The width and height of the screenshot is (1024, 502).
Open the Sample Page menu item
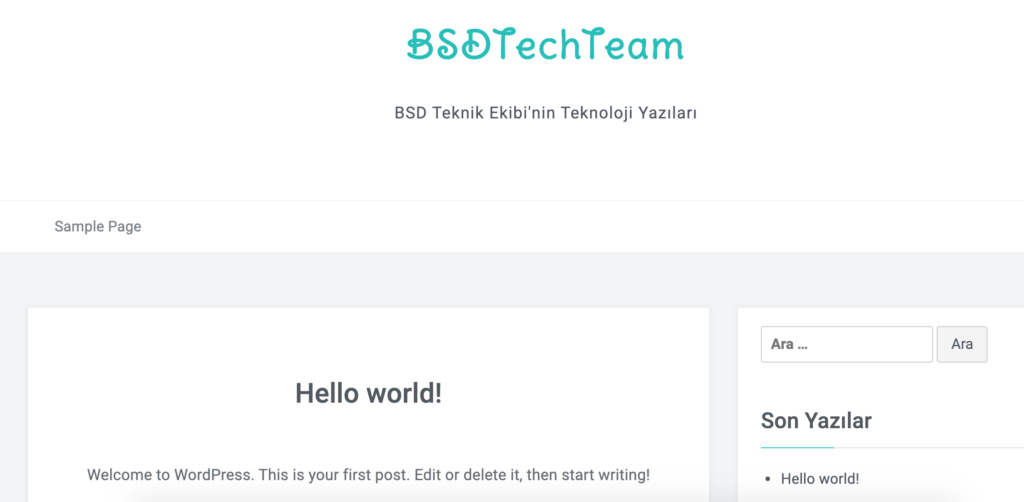tap(98, 227)
